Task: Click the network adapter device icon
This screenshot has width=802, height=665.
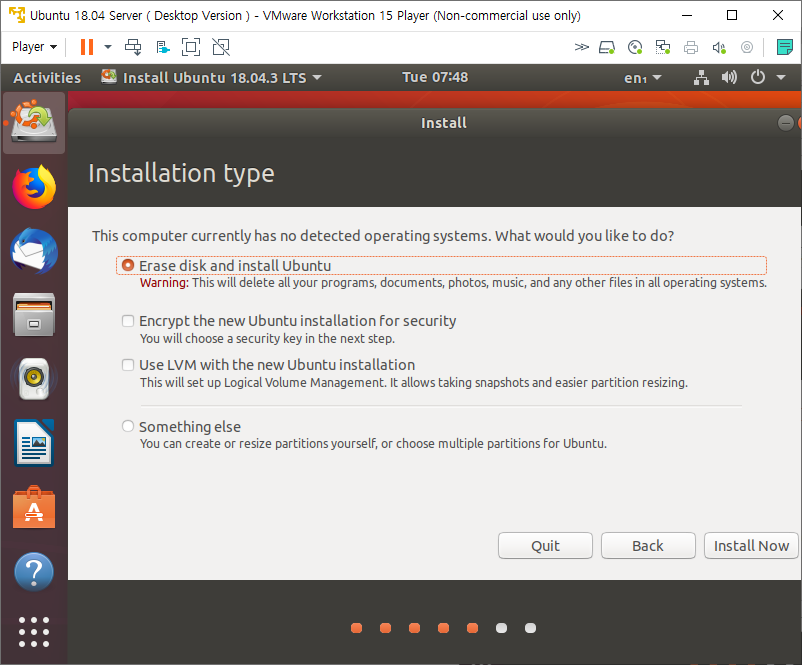Action: pos(663,48)
